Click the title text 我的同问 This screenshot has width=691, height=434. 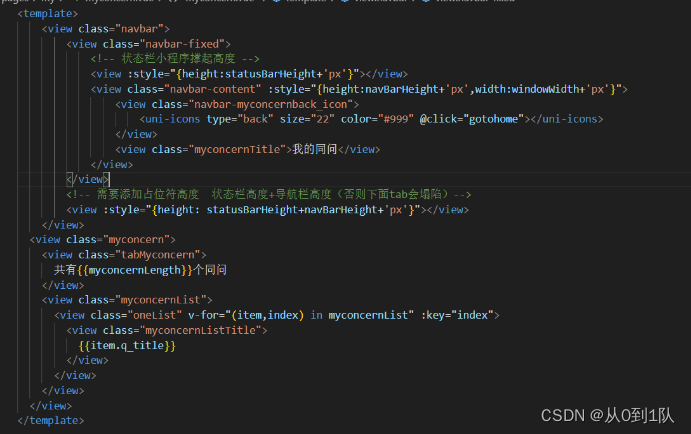tap(315, 149)
